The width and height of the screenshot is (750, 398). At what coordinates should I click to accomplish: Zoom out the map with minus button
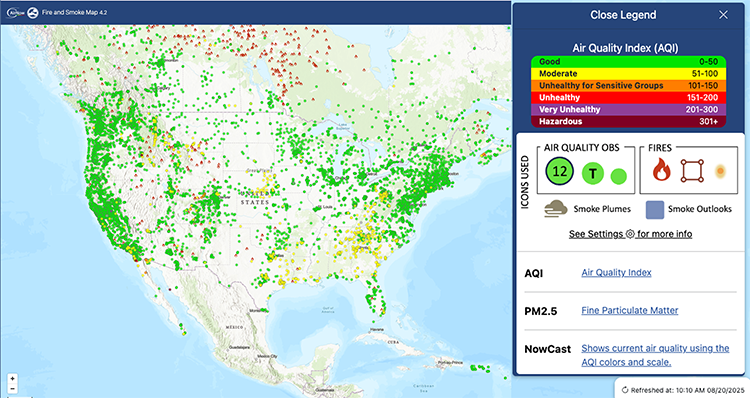pyautogui.click(x=12, y=388)
